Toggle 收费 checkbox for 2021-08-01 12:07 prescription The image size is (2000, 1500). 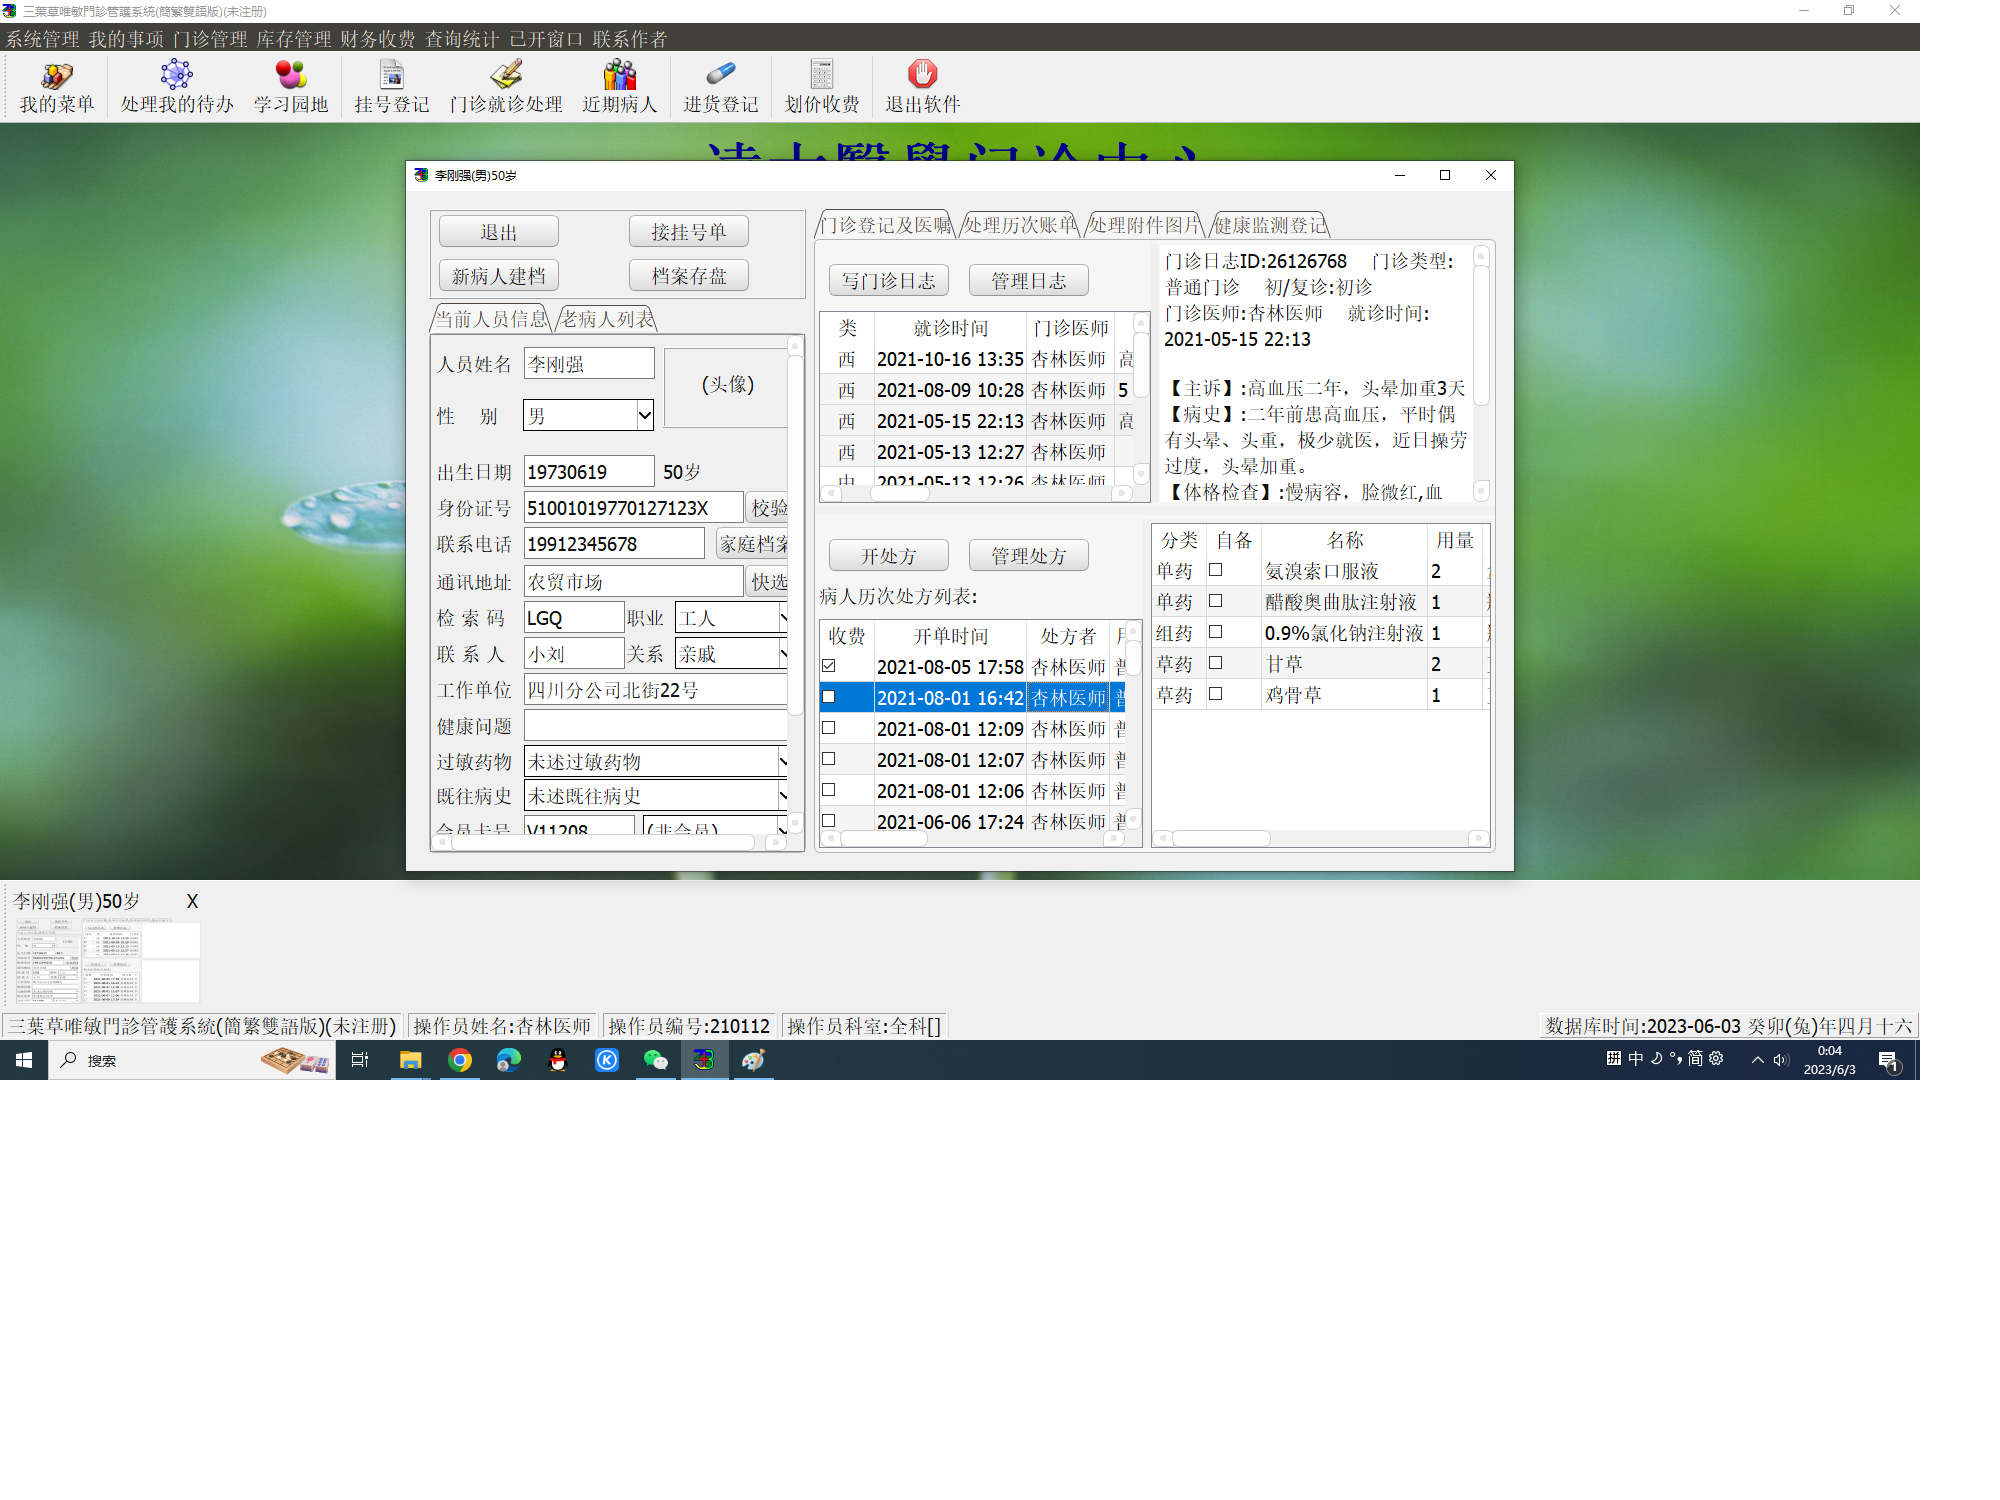(x=829, y=759)
